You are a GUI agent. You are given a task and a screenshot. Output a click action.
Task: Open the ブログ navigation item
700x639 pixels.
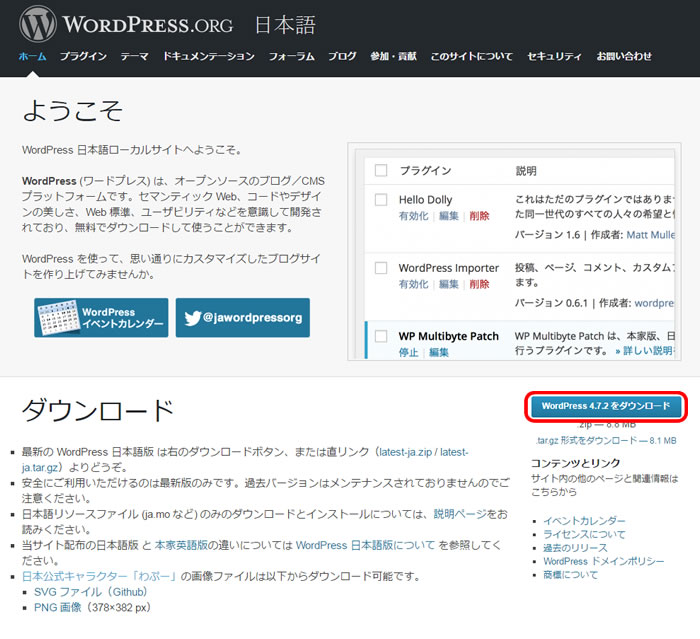click(342, 56)
